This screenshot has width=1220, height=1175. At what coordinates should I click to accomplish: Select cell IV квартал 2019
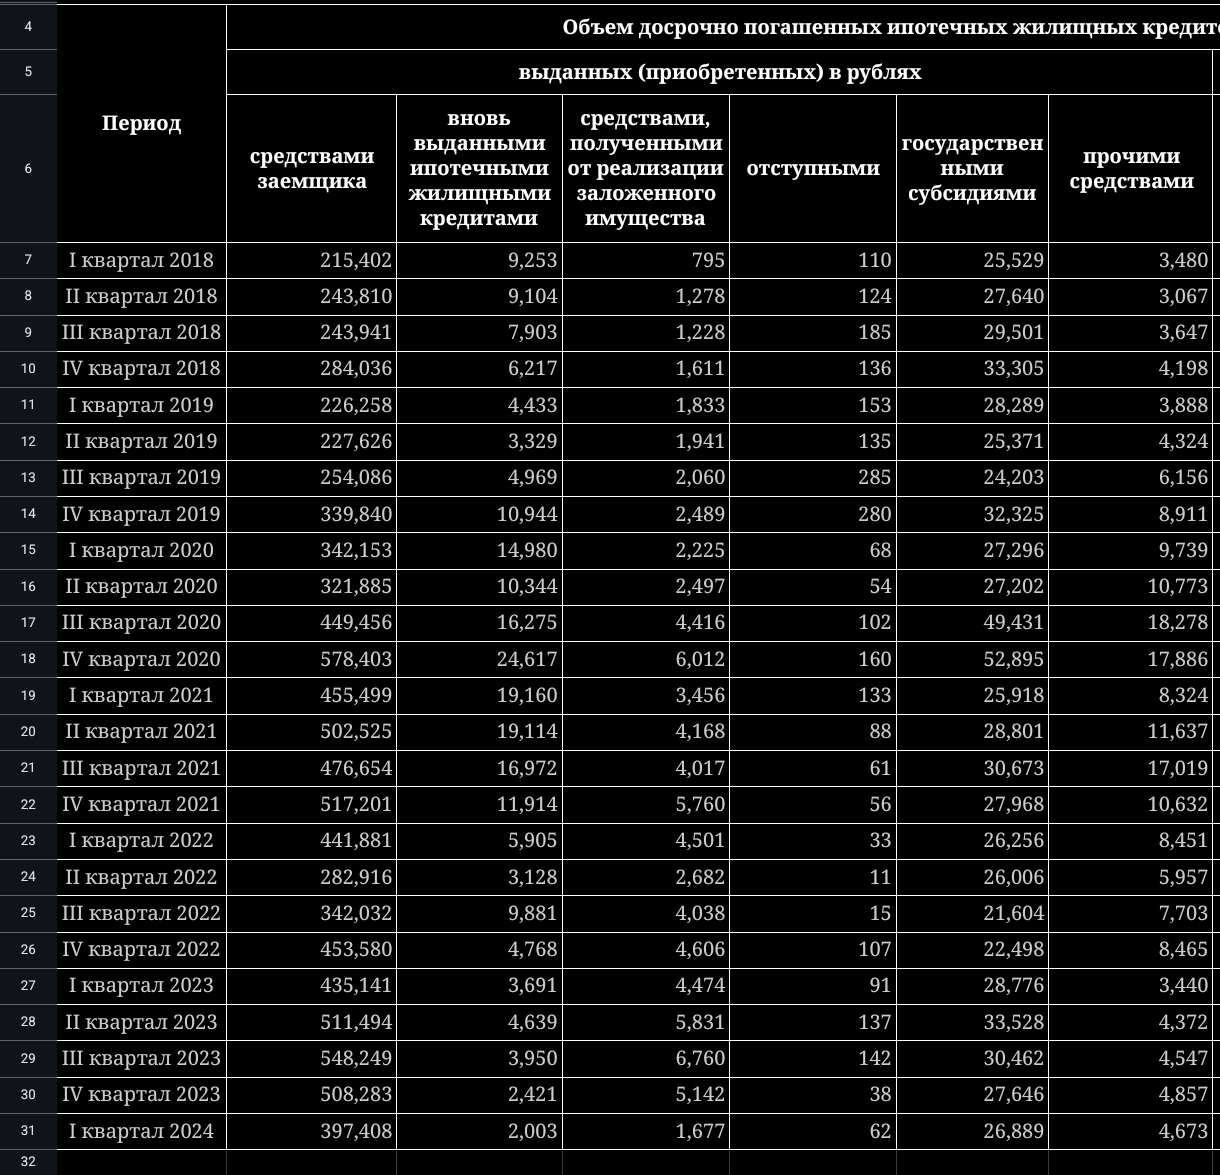[x=142, y=514]
